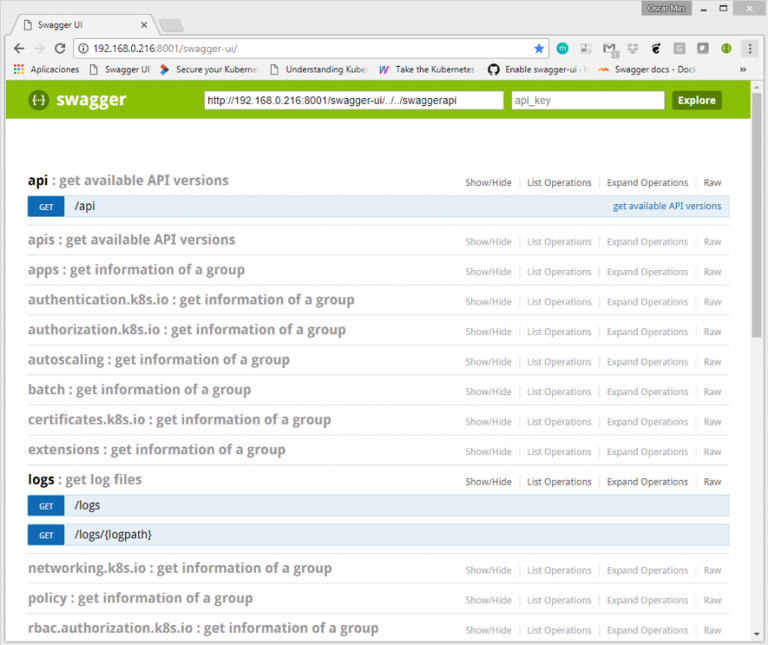The width and height of the screenshot is (768, 645).
Task: Collapse the api section heading
Action: coord(128,180)
